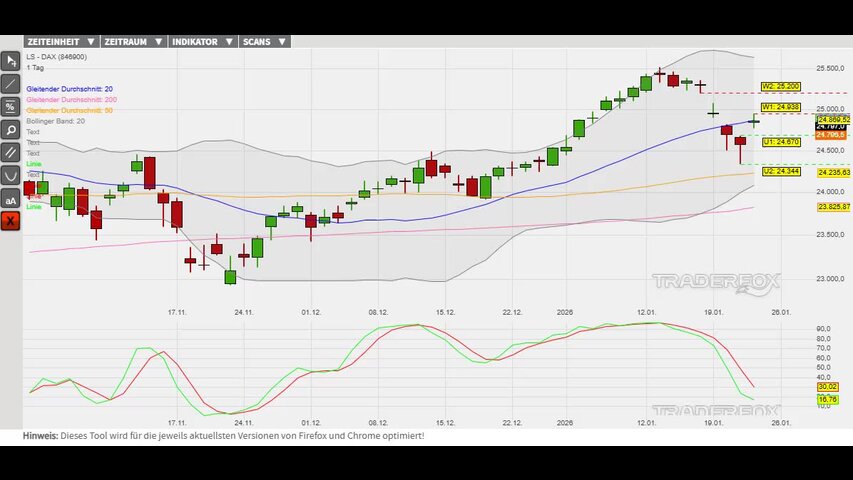Click the red X delete tool

coord(11,221)
